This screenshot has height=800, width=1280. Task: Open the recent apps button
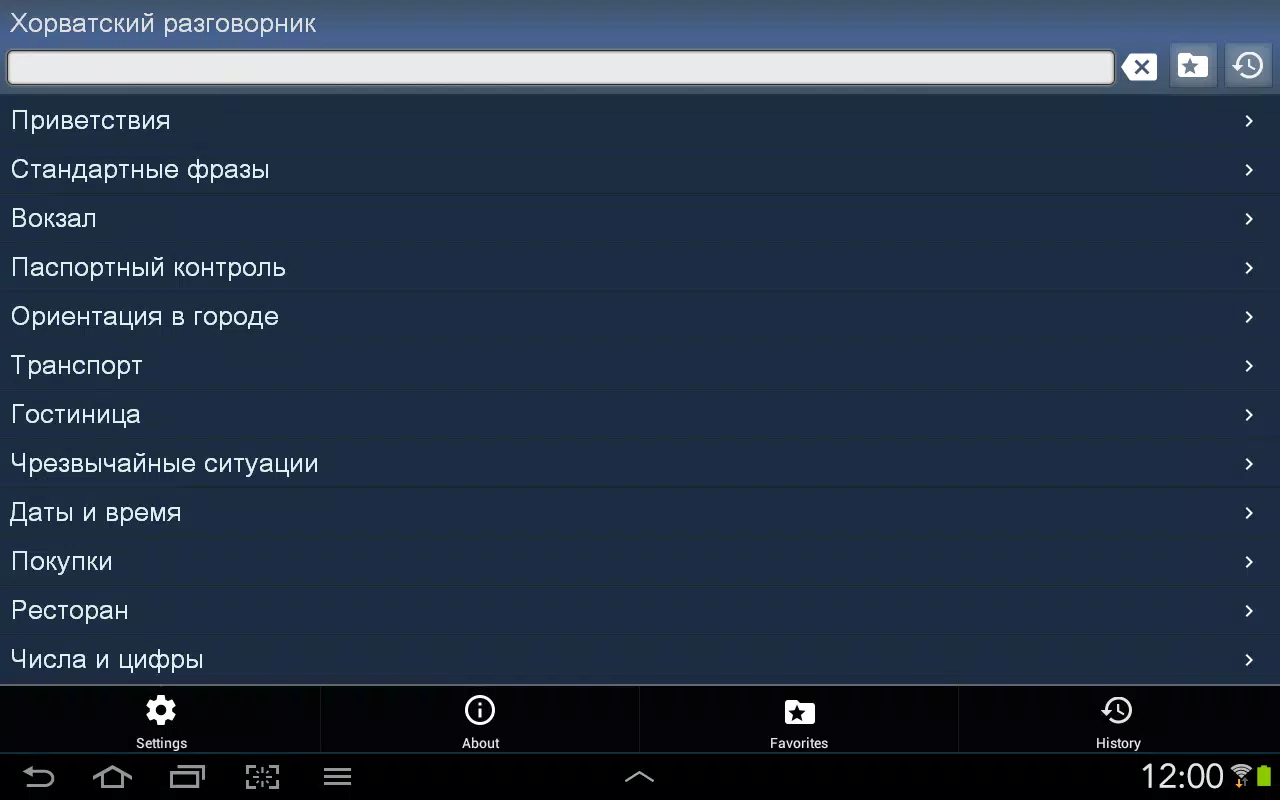pyautogui.click(x=187, y=776)
